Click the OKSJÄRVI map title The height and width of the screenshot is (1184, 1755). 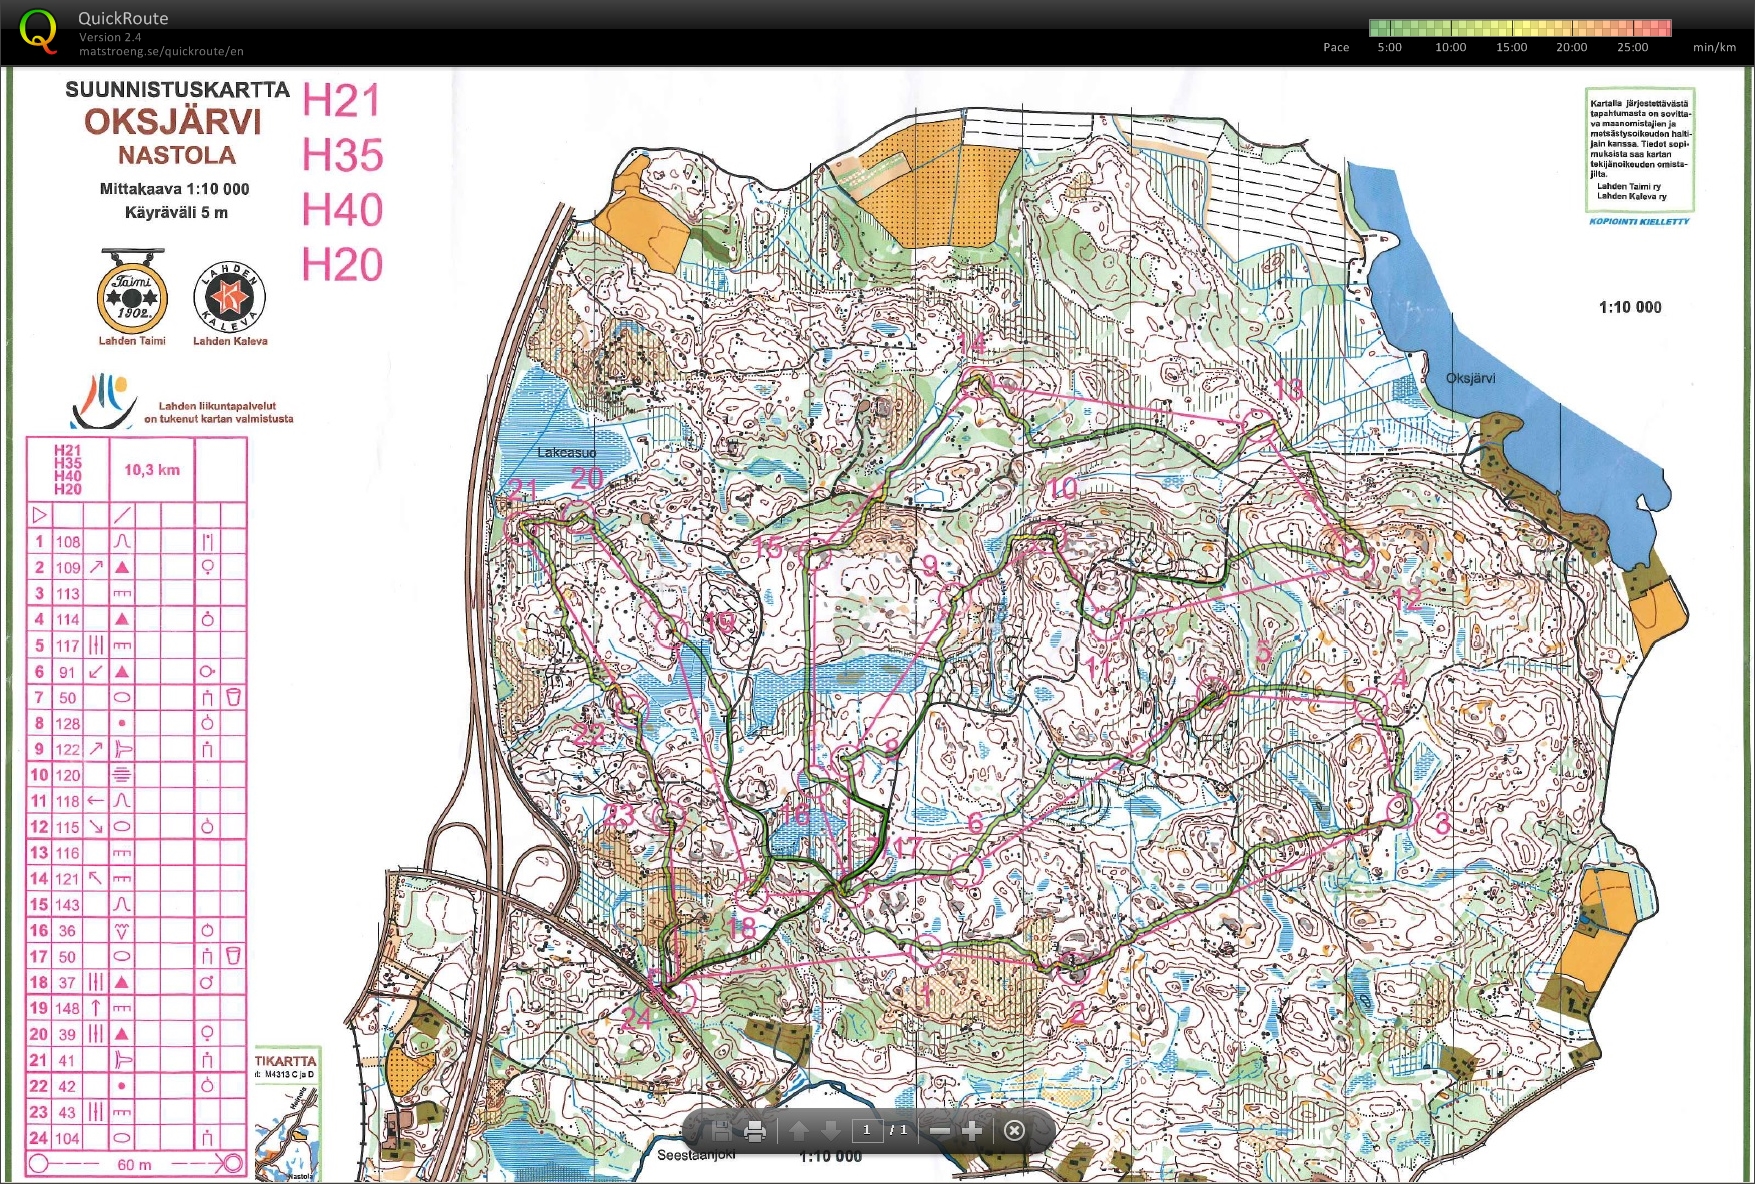coord(173,122)
